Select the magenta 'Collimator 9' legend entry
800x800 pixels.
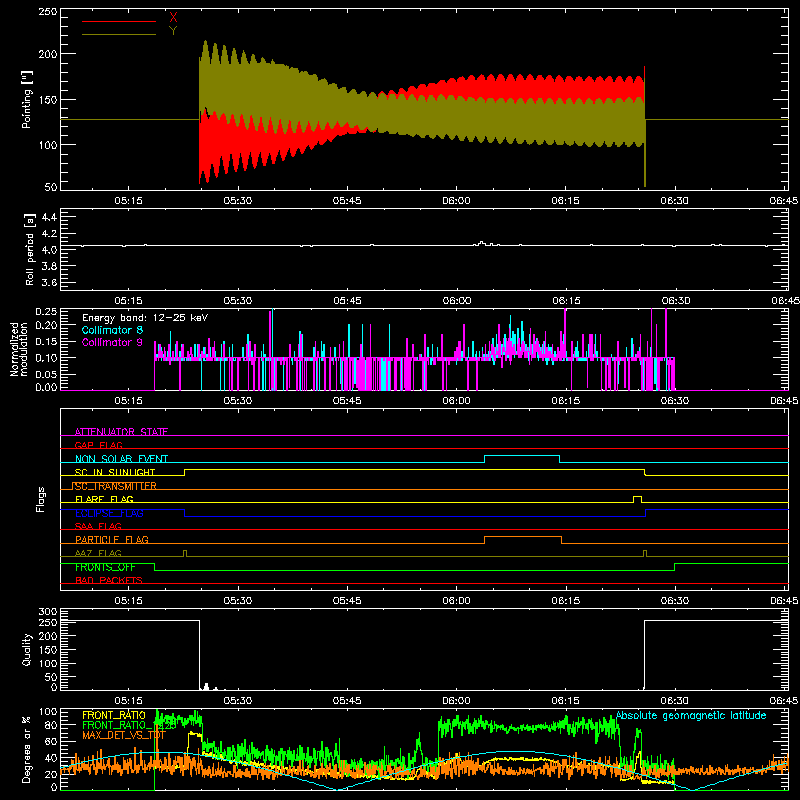[112, 342]
